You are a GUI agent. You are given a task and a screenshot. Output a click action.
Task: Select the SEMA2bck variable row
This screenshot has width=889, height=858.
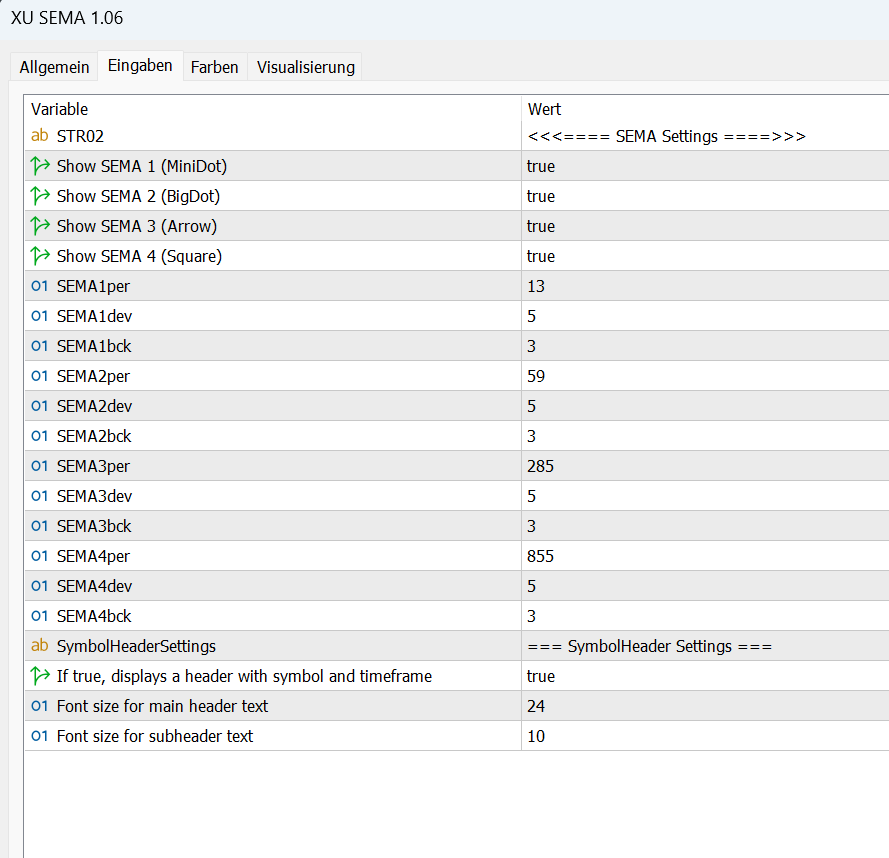click(x=94, y=436)
